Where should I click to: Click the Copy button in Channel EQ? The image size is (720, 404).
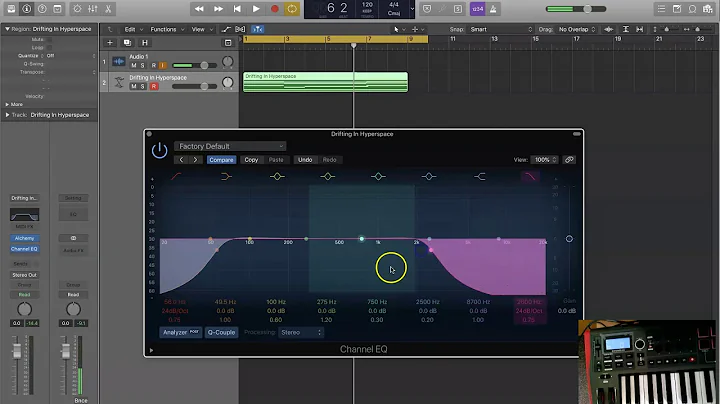point(251,160)
